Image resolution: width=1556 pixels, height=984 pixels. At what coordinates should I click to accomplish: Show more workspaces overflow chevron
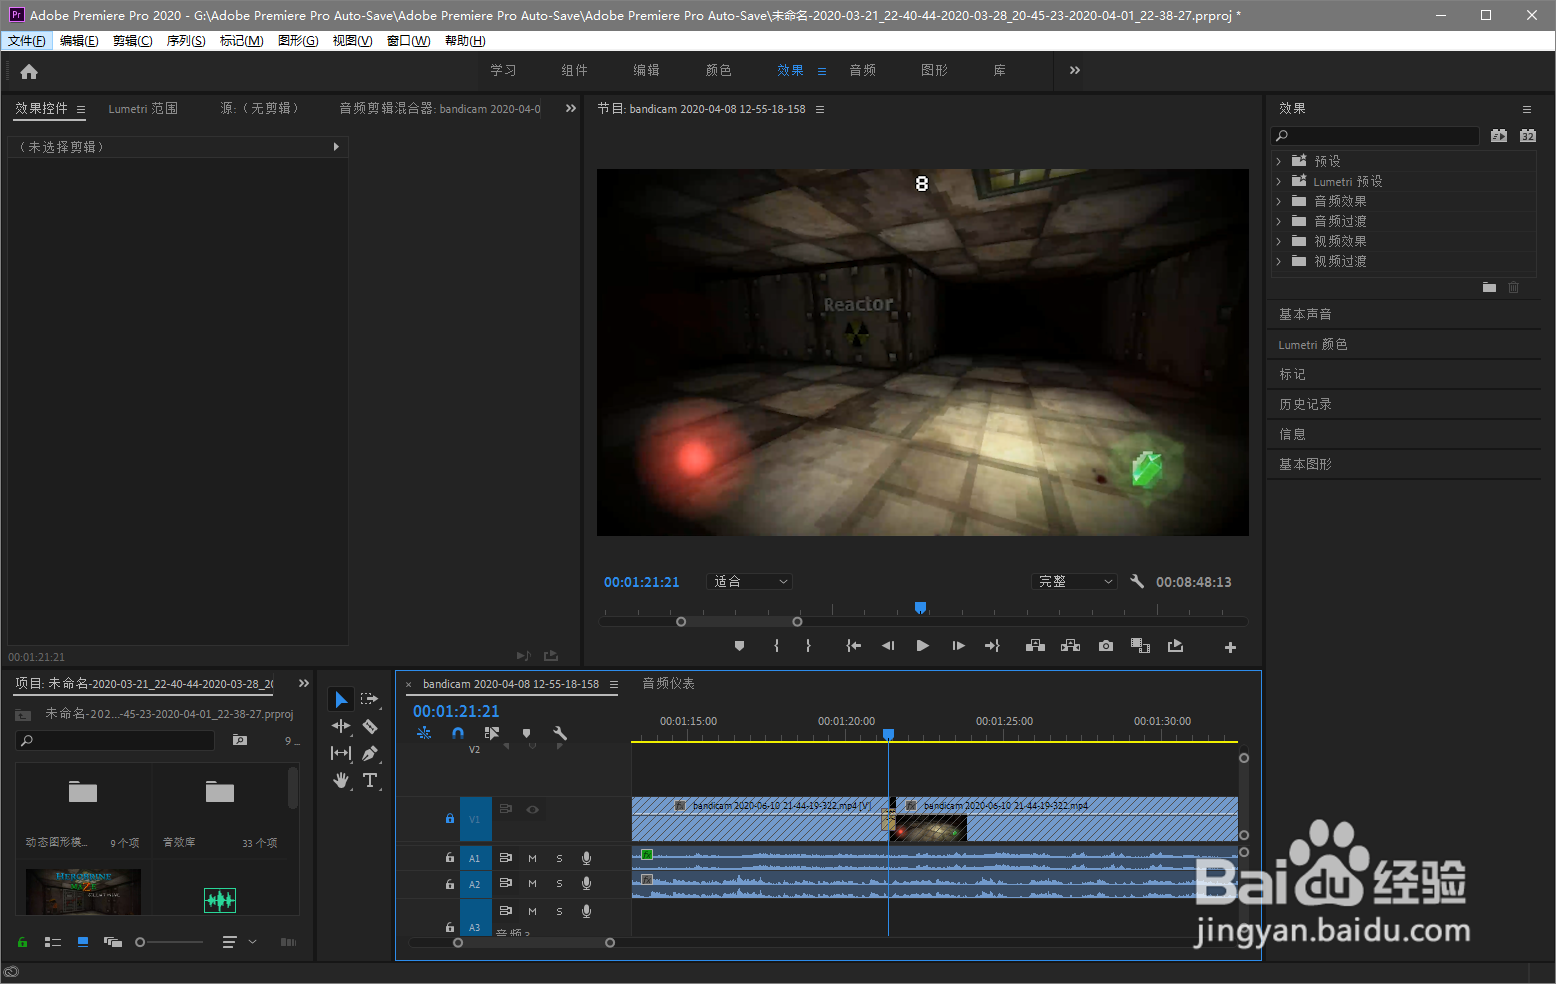[1075, 70]
